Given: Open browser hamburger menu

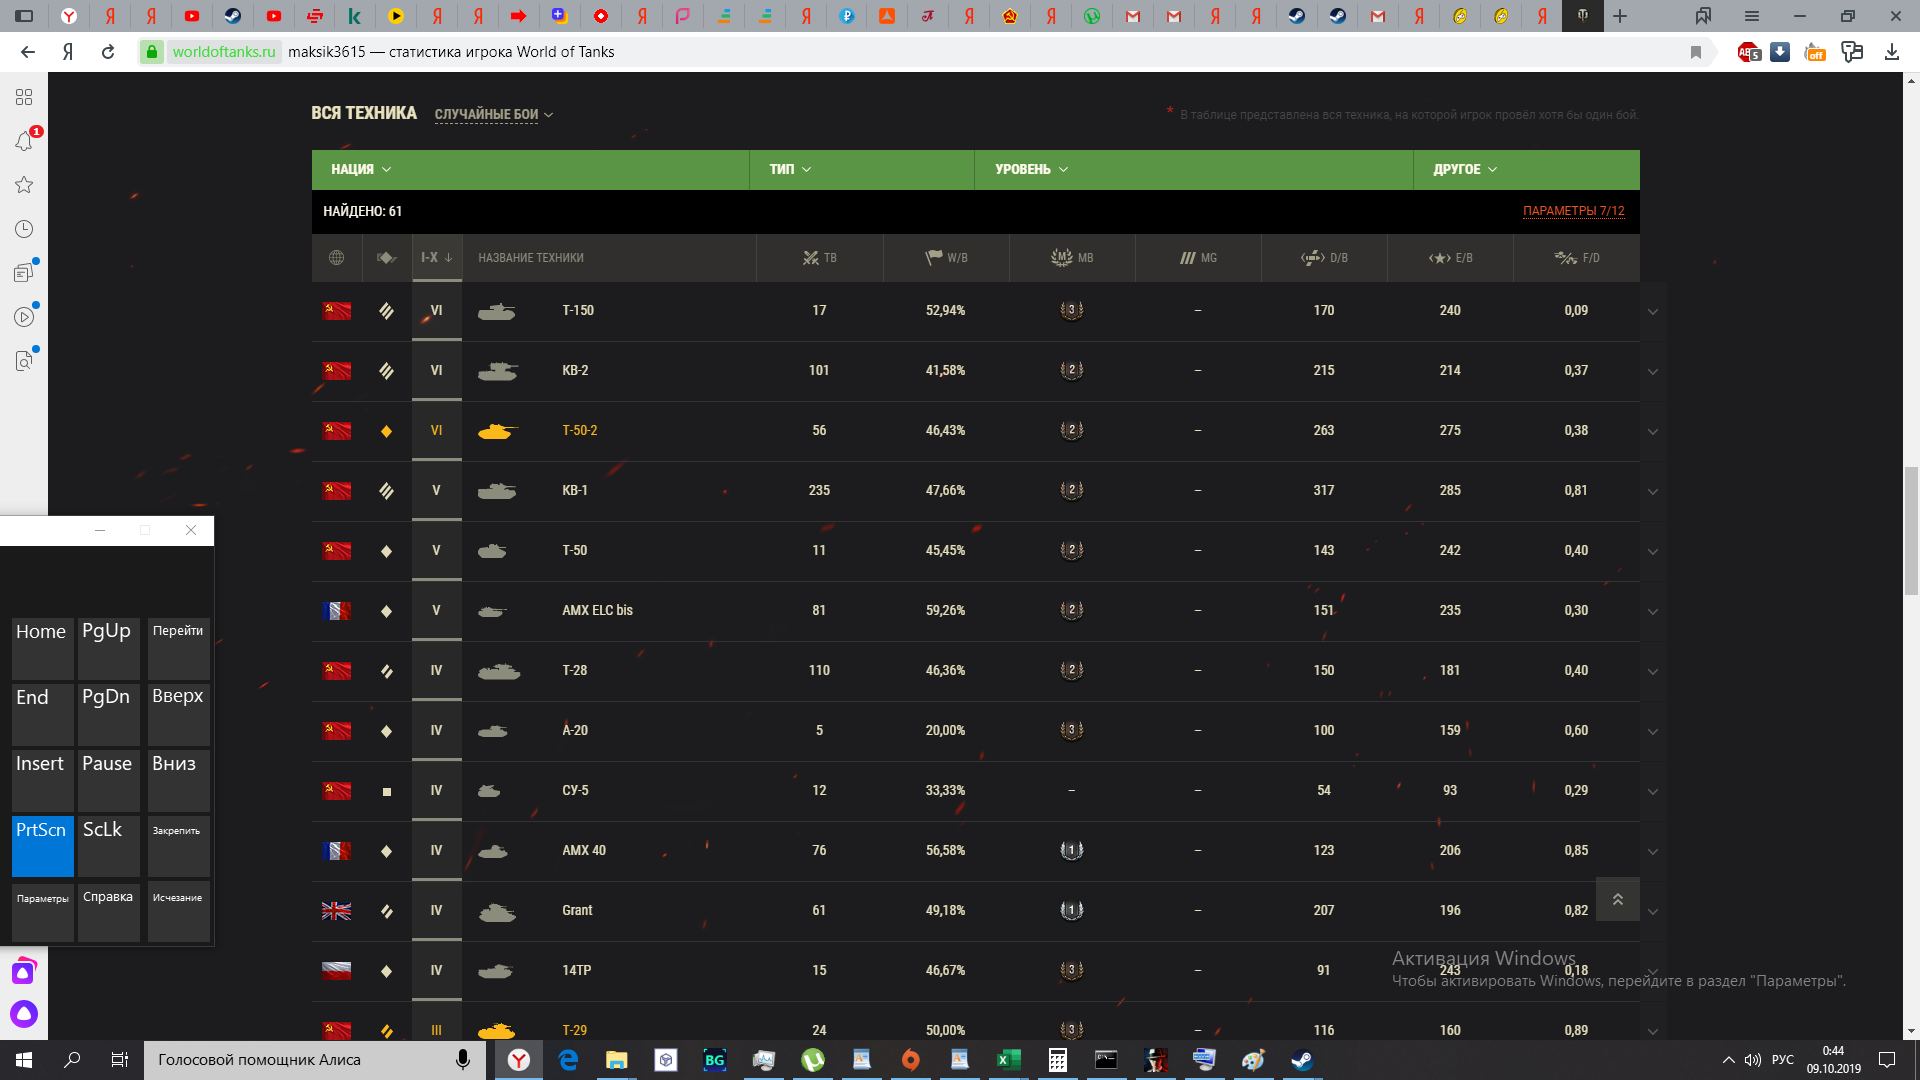Looking at the screenshot, I should click(x=1751, y=16).
